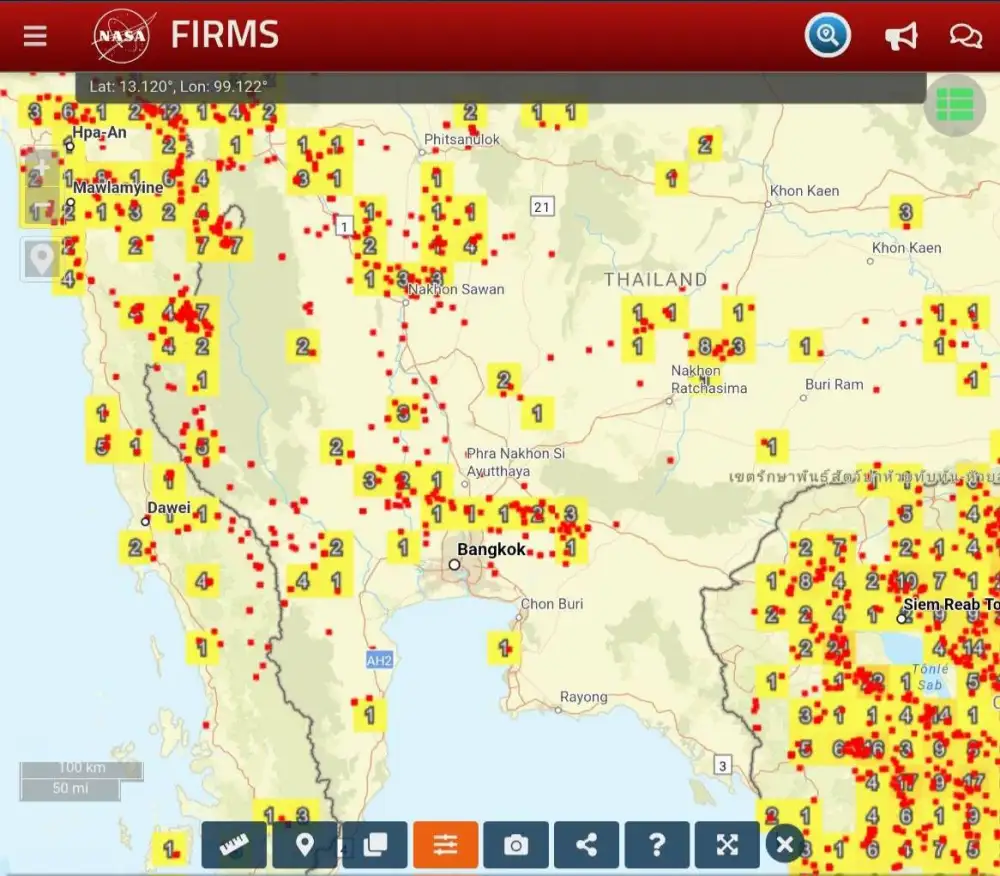This screenshot has height=876, width=1000.
Task: Toggle the orange advanced settings sliders button
Action: (x=446, y=845)
